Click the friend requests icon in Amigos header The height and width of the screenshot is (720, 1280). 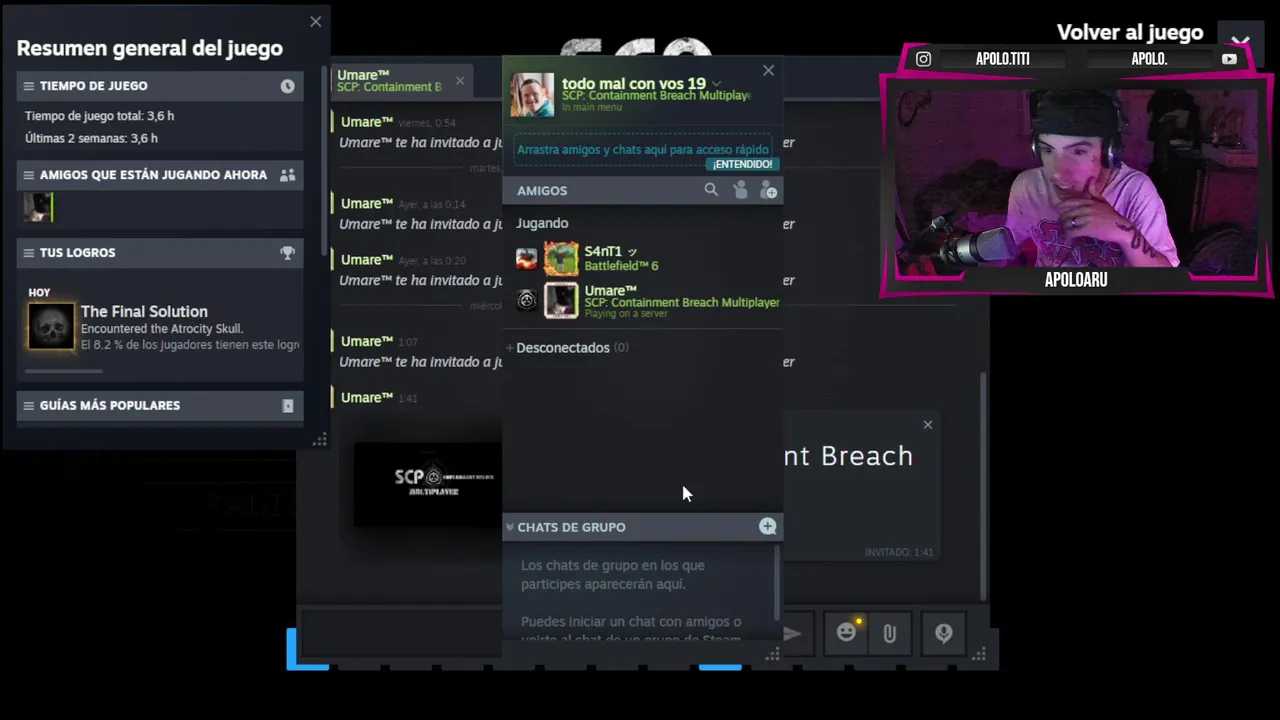(x=740, y=190)
